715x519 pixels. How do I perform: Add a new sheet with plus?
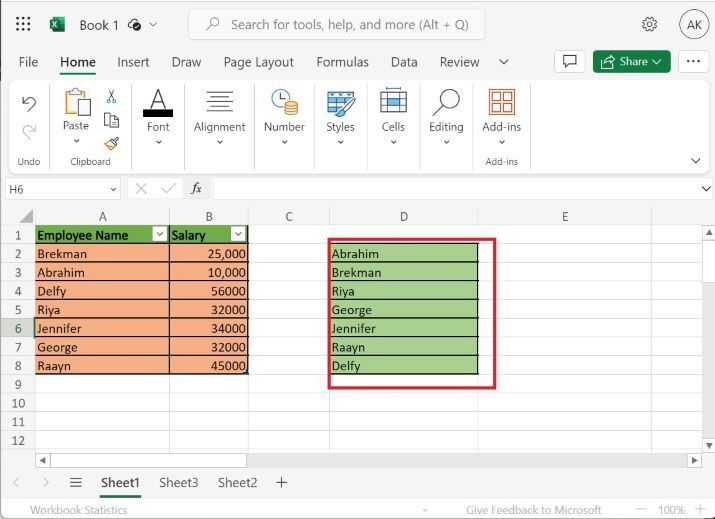(282, 483)
